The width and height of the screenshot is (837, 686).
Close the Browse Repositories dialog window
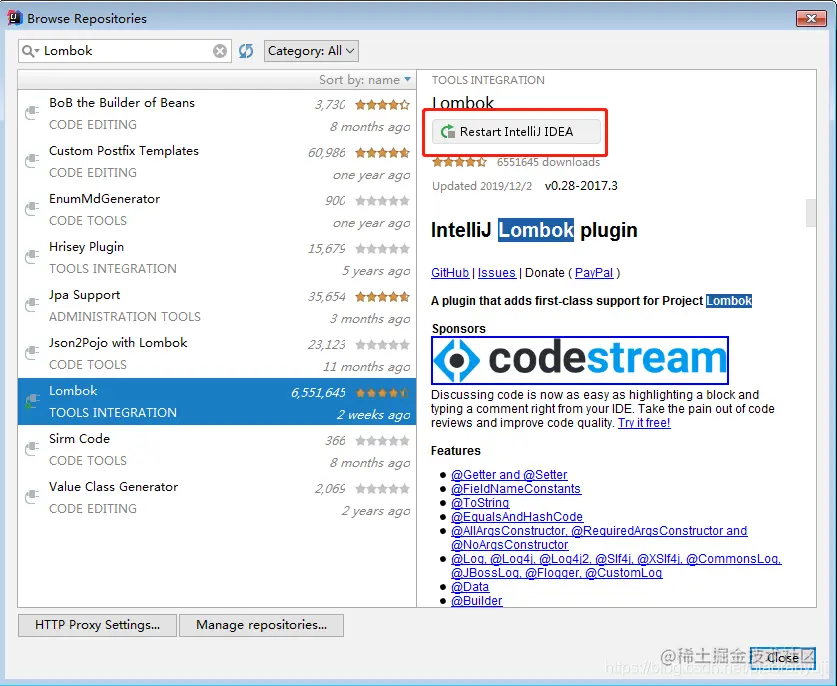point(811,19)
